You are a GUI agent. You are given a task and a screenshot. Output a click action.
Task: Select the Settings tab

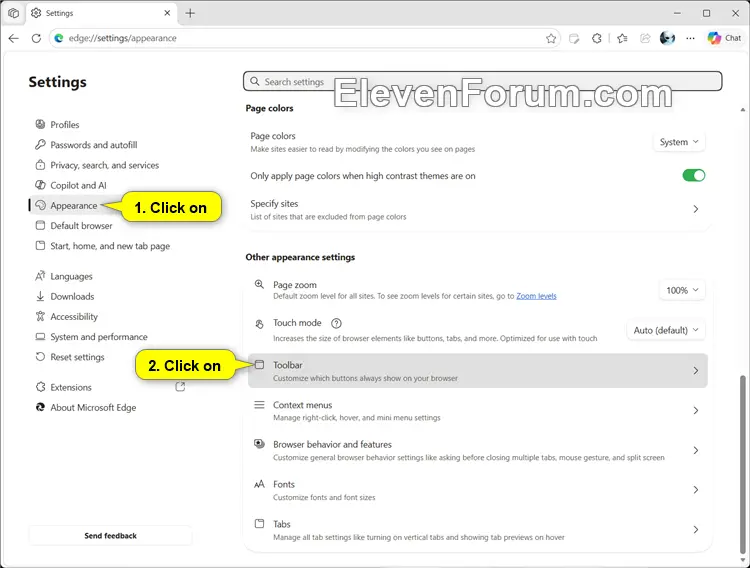(x=101, y=13)
